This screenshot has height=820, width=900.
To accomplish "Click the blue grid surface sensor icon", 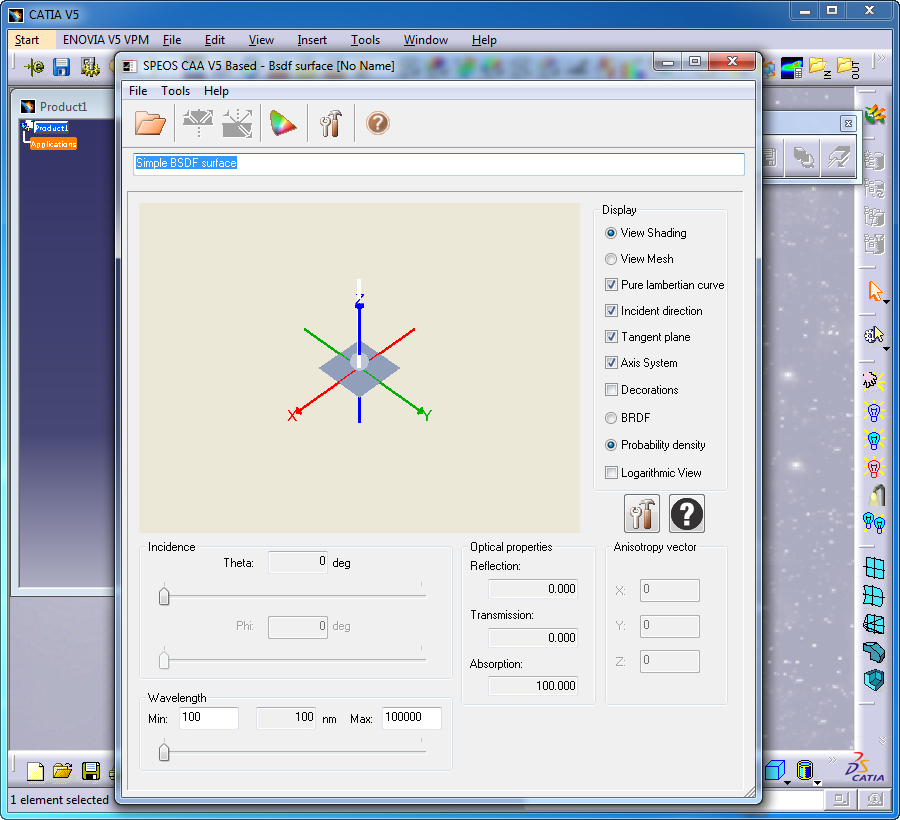I will click(x=874, y=568).
